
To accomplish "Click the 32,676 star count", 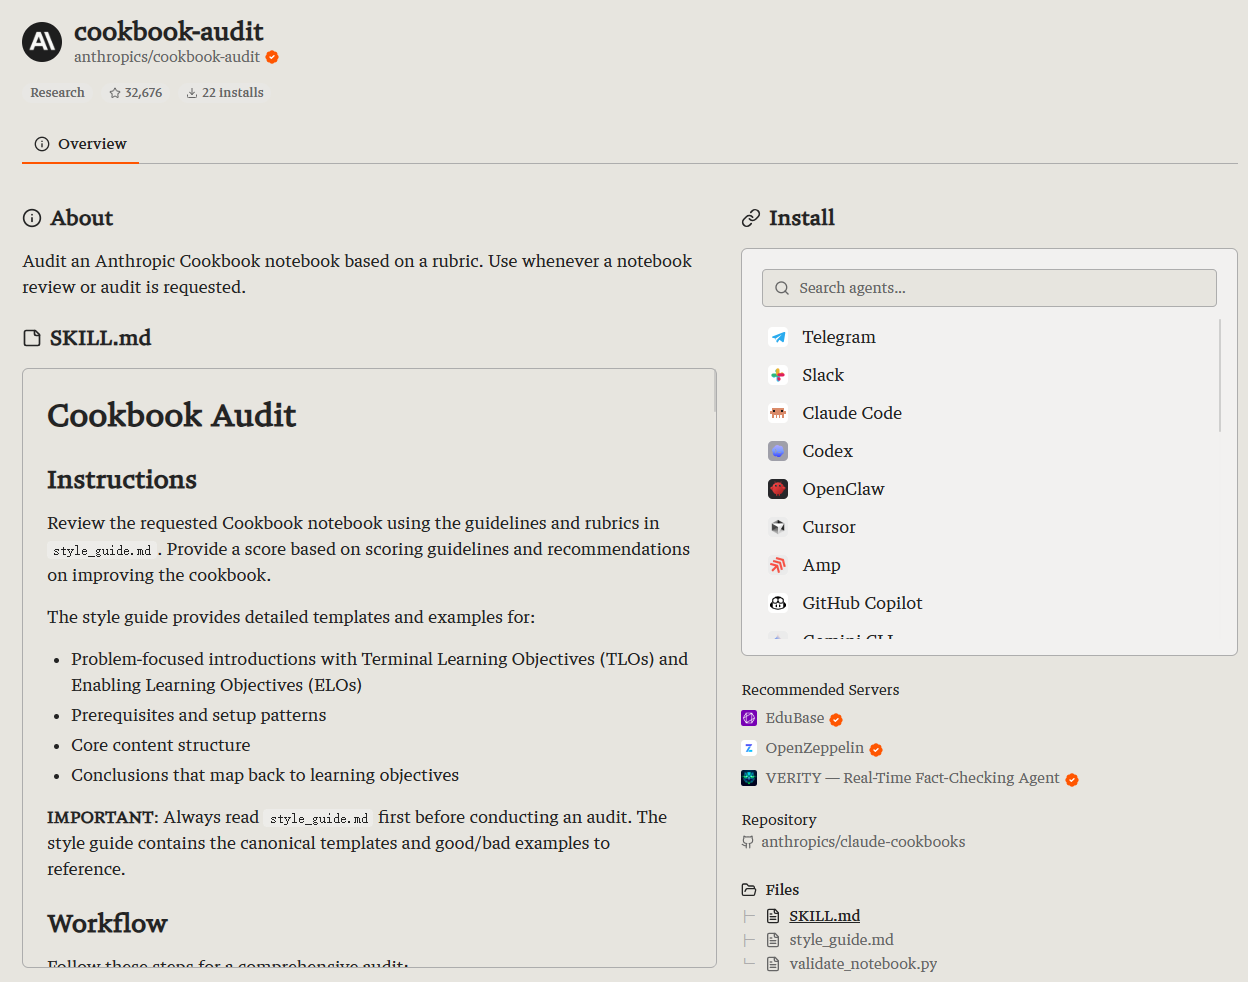I will [143, 93].
